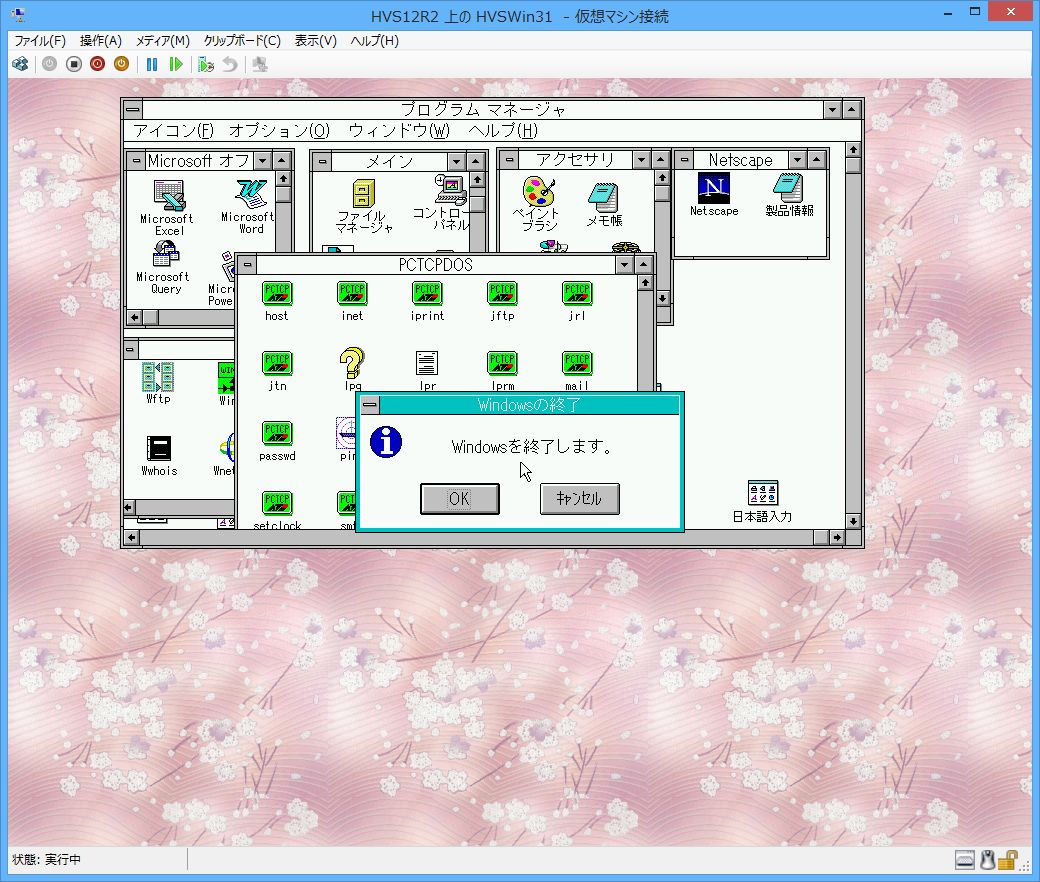Select the lpr document icon

click(427, 370)
